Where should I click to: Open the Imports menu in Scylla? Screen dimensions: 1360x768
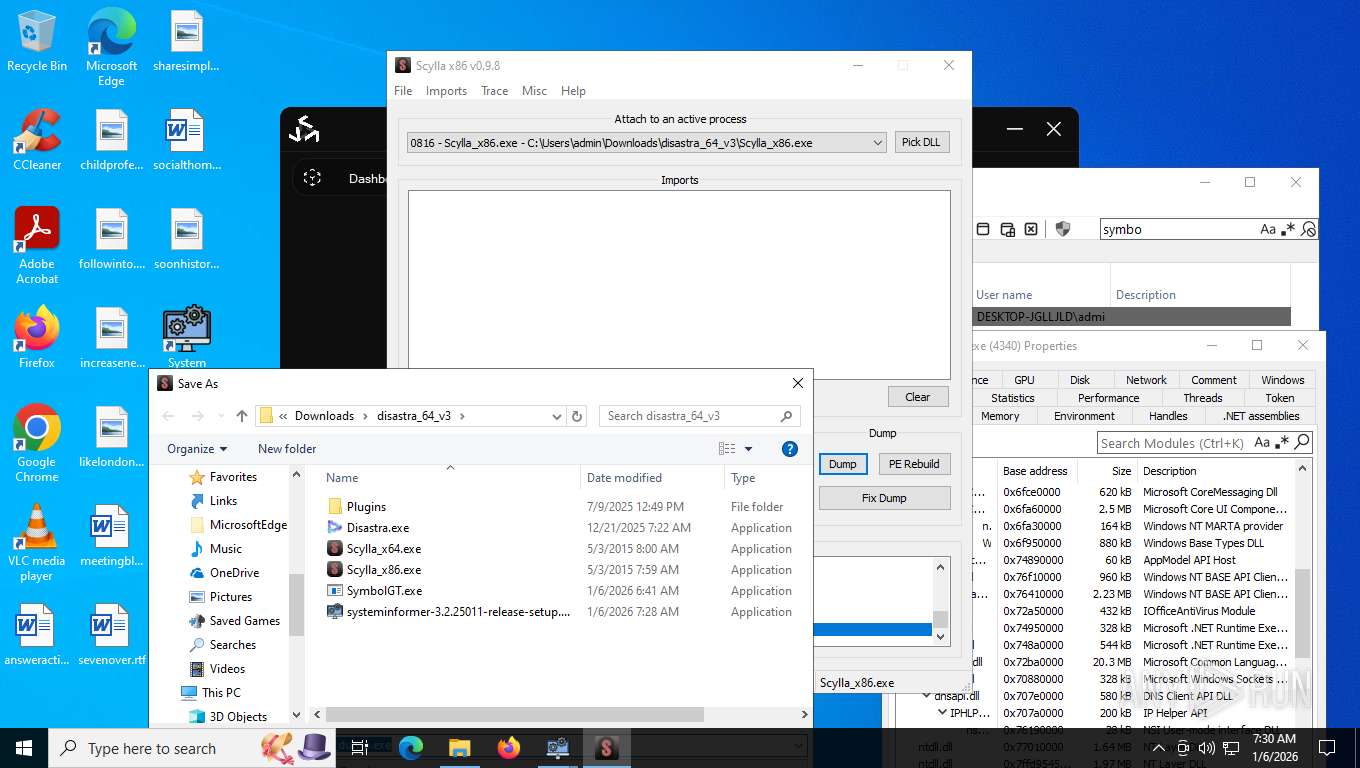tap(446, 91)
